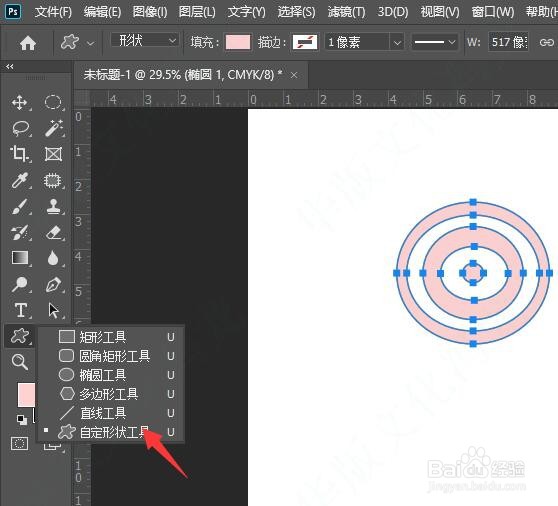Open the 选择(S) menu
This screenshot has width=558, height=506.
tap(296, 12)
